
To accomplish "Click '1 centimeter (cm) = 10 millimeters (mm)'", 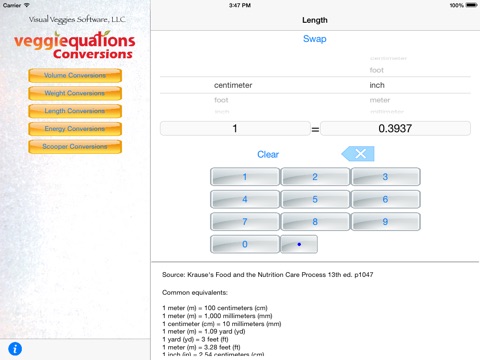I will click(222, 324).
